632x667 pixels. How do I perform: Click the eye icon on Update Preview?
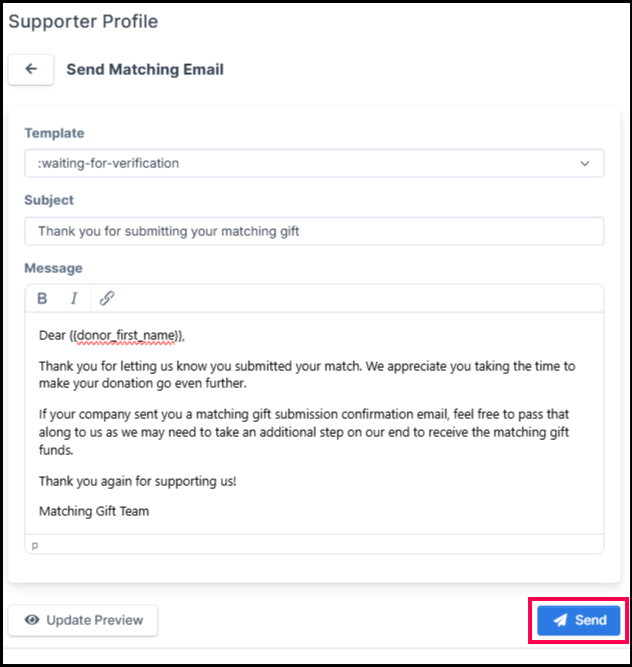click(32, 620)
